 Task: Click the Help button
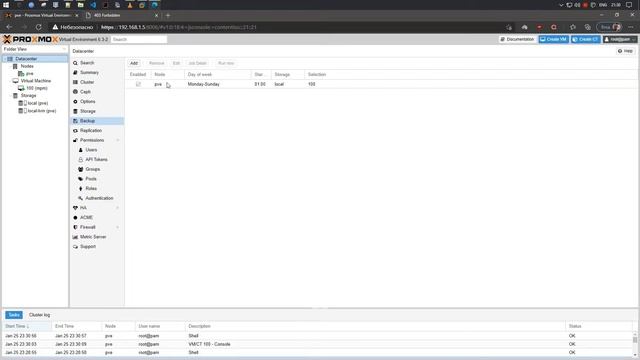(x=625, y=51)
